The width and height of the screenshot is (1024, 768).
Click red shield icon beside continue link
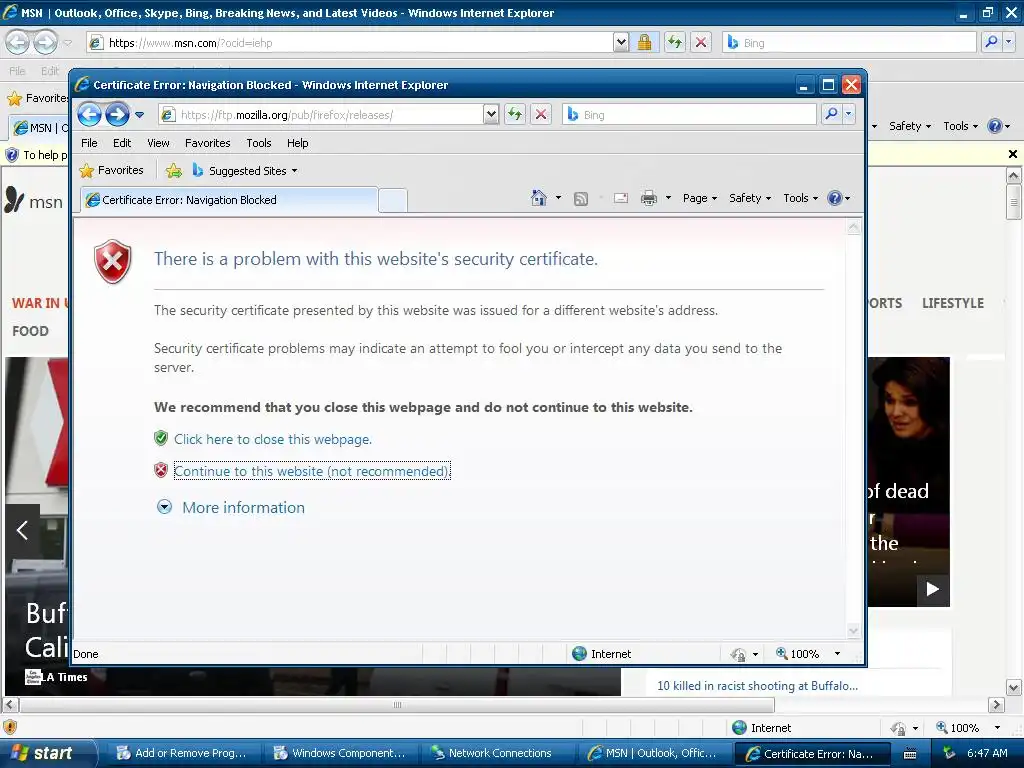coord(161,470)
